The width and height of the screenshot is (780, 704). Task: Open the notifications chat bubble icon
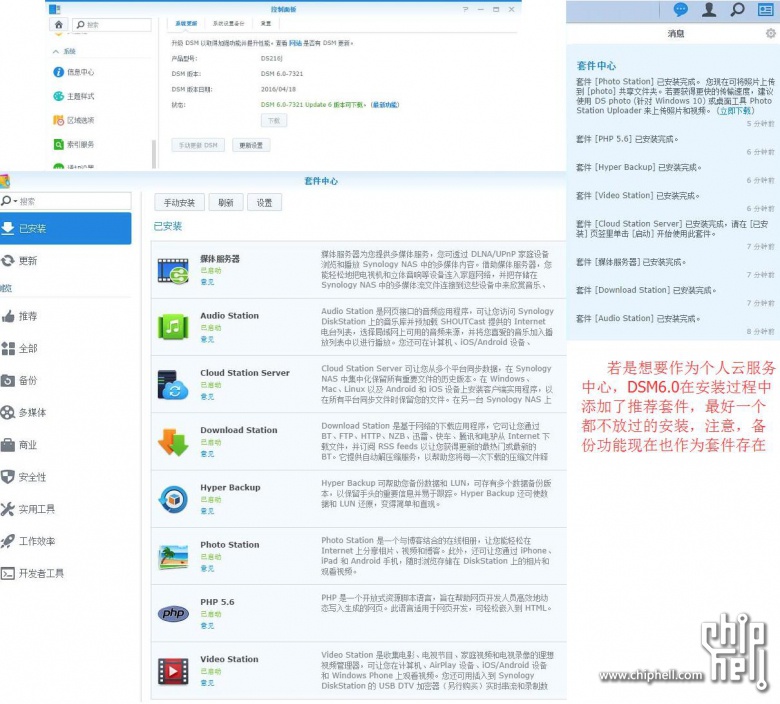click(x=681, y=9)
